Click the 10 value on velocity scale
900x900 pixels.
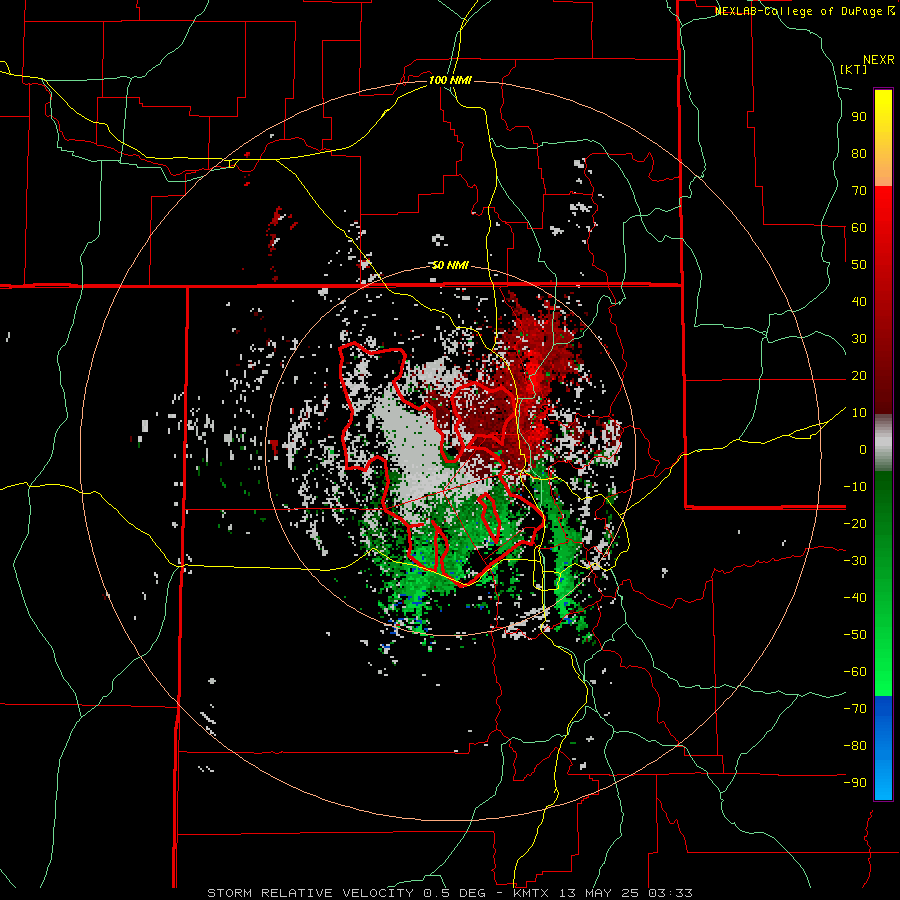(x=859, y=413)
